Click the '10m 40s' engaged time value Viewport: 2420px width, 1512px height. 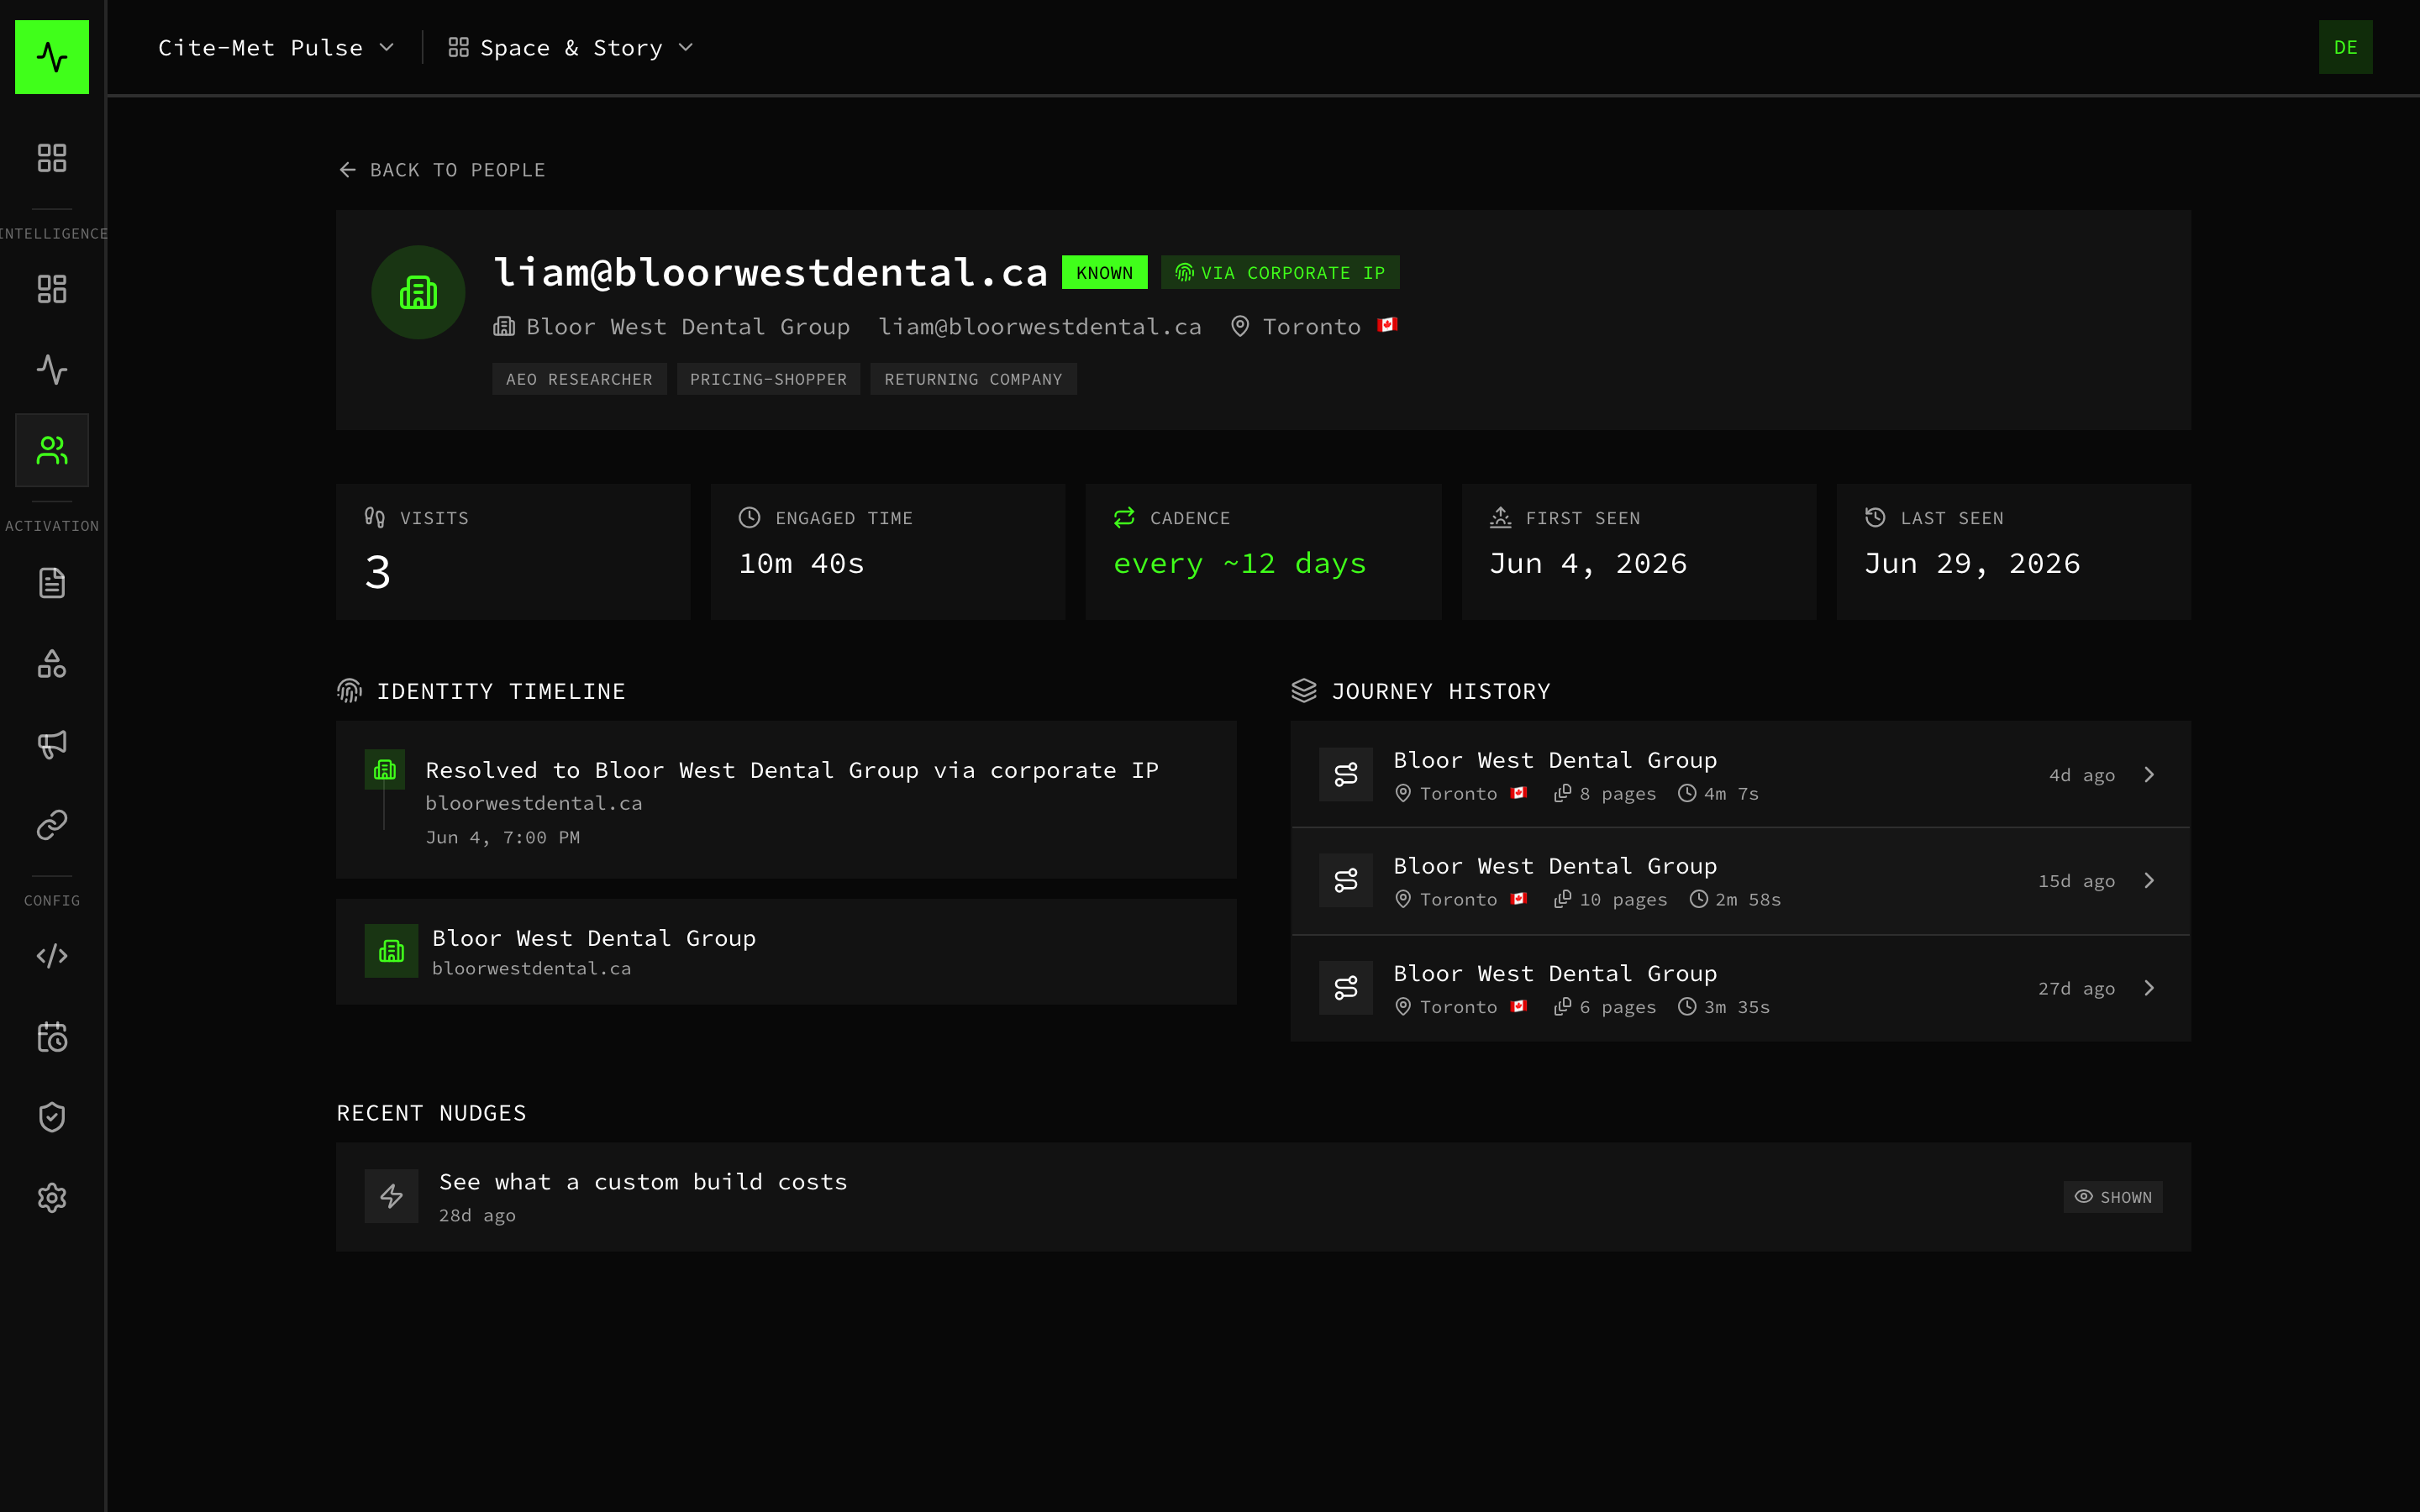pos(801,564)
